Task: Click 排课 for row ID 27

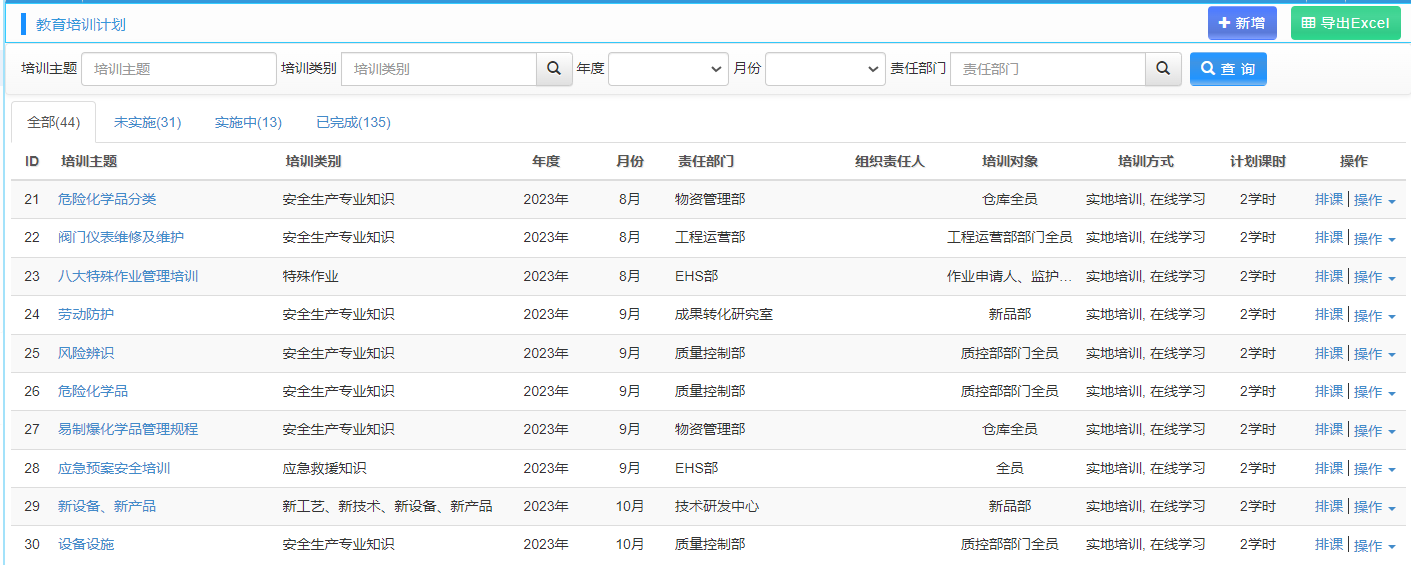Action: pos(1329,429)
